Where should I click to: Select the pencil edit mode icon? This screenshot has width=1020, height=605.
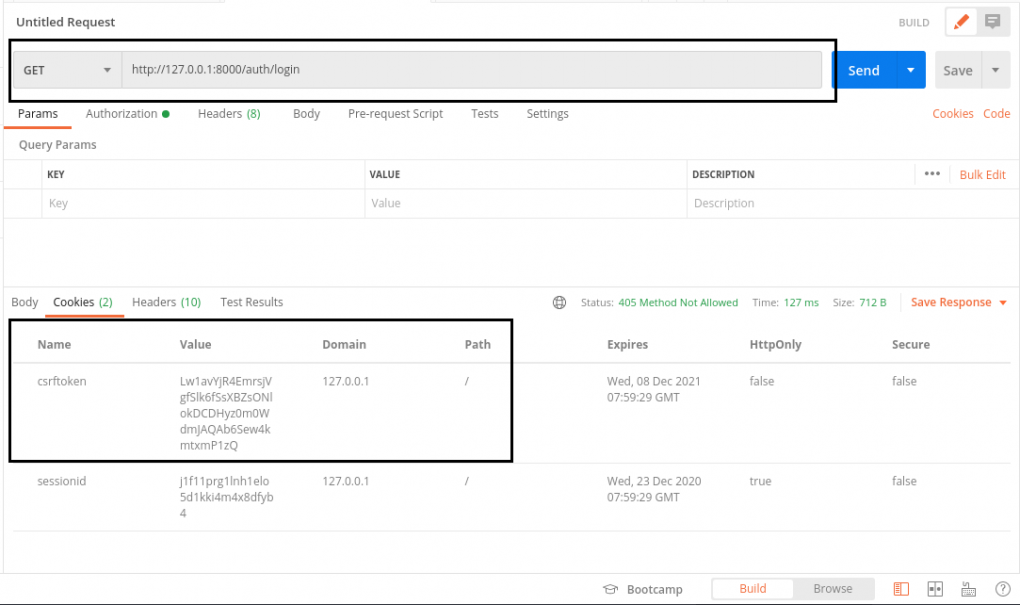pyautogui.click(x=959, y=21)
